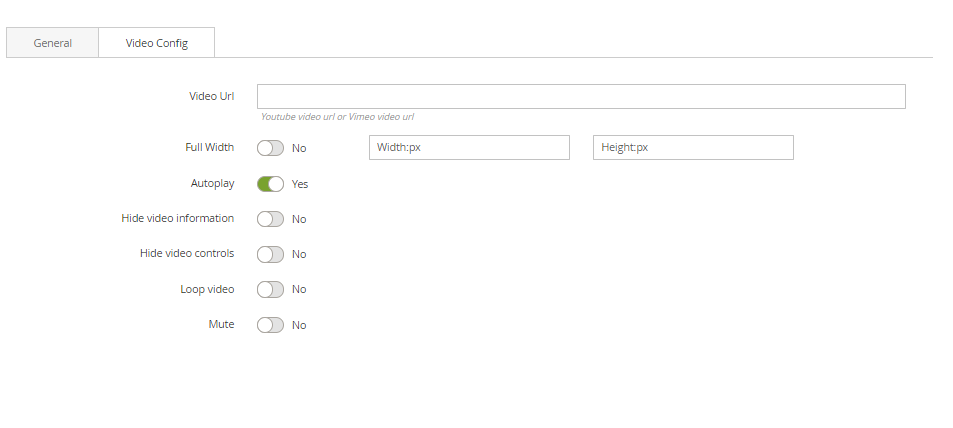Click the 'Mute' label text
This screenshot has height=428, width=953.
pyautogui.click(x=221, y=325)
